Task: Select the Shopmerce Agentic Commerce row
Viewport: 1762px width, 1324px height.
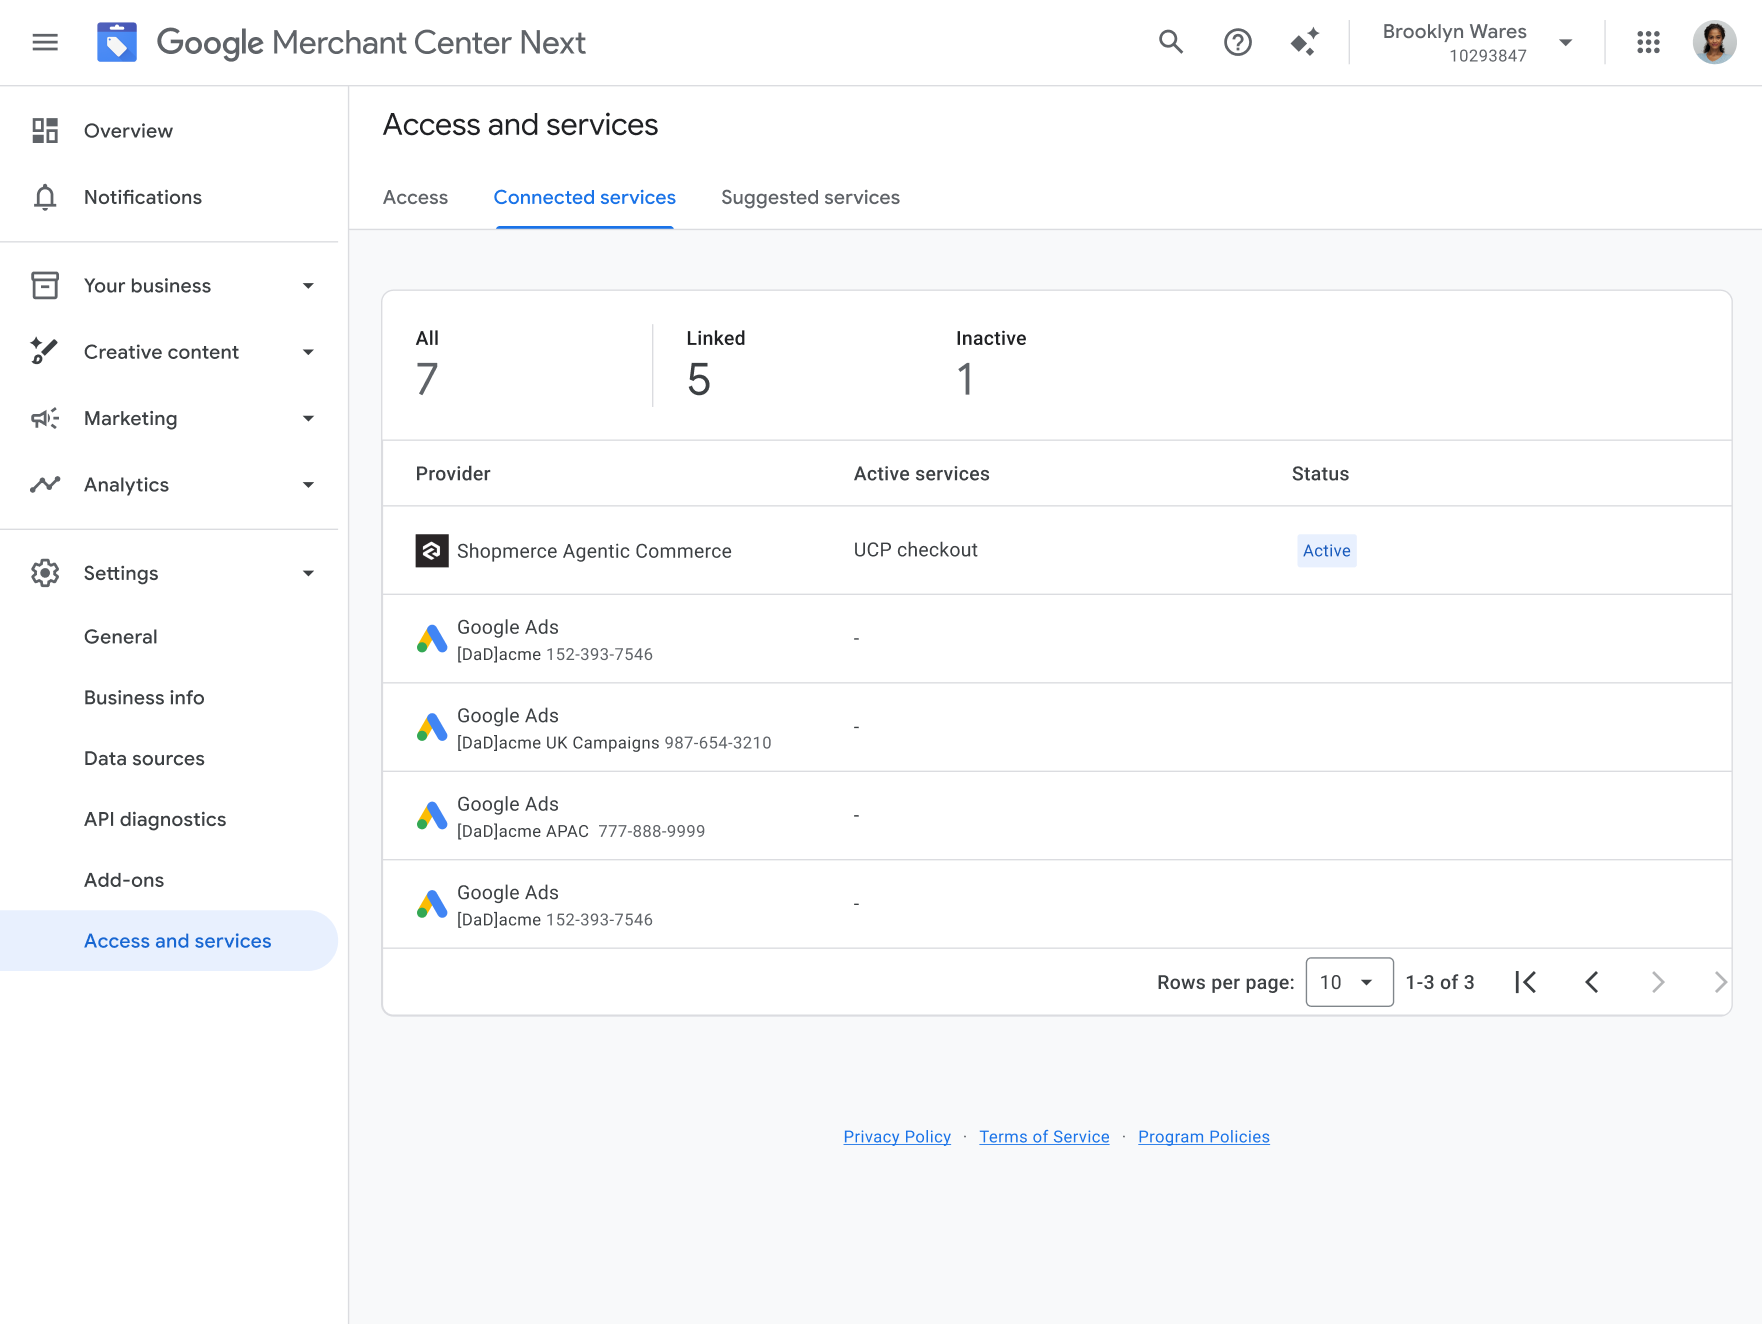Action: [1057, 550]
